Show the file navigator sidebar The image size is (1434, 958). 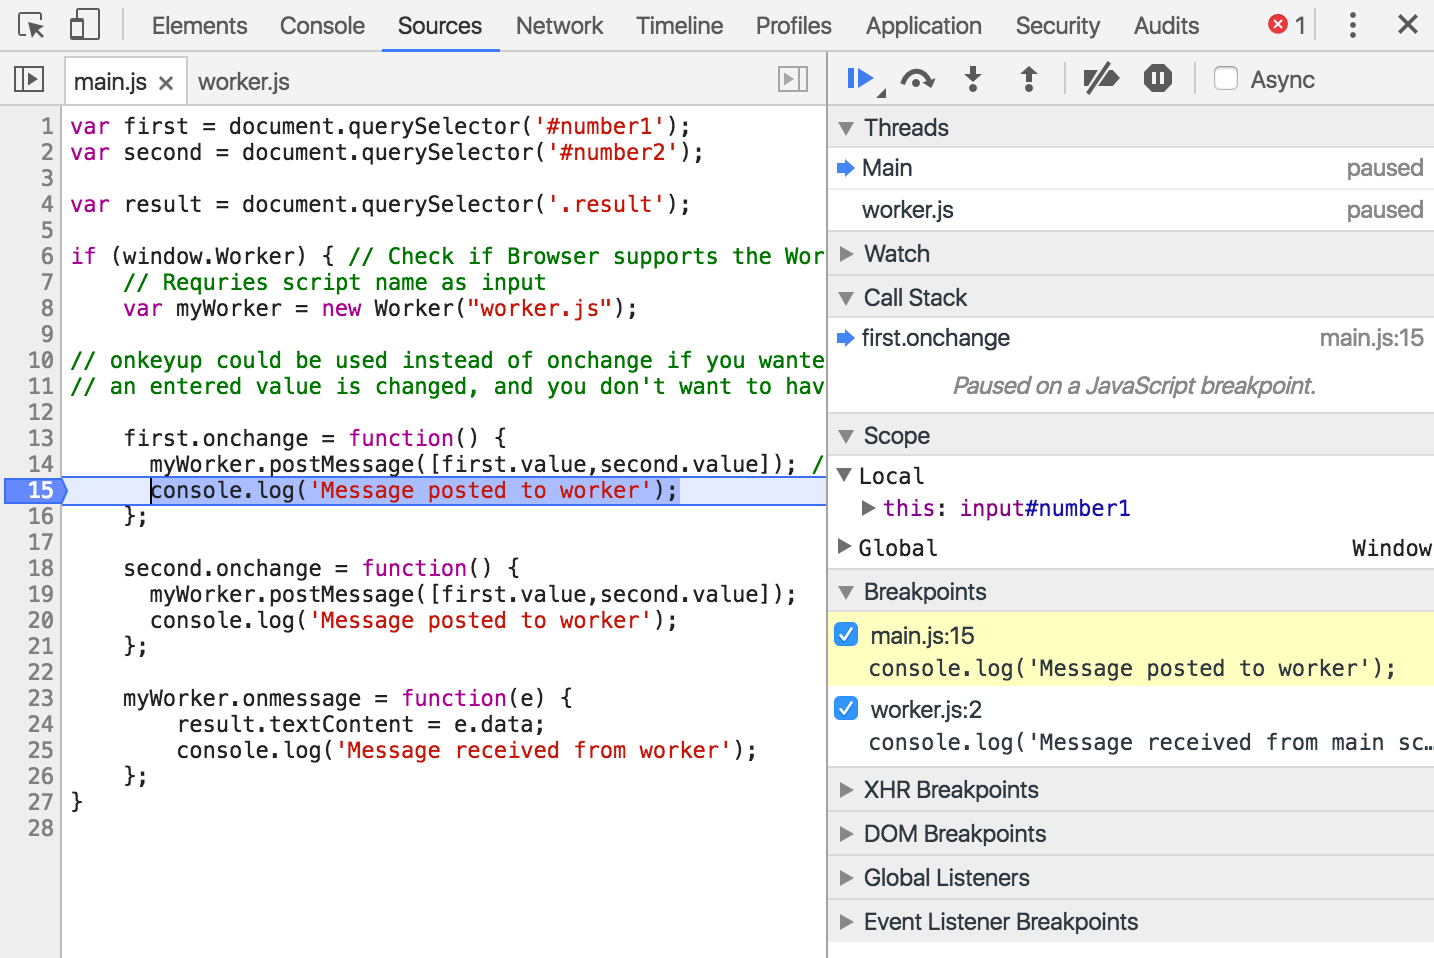[x=28, y=80]
